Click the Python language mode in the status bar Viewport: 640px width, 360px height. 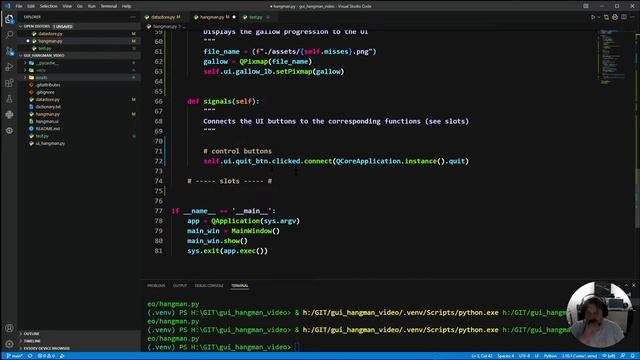point(550,356)
